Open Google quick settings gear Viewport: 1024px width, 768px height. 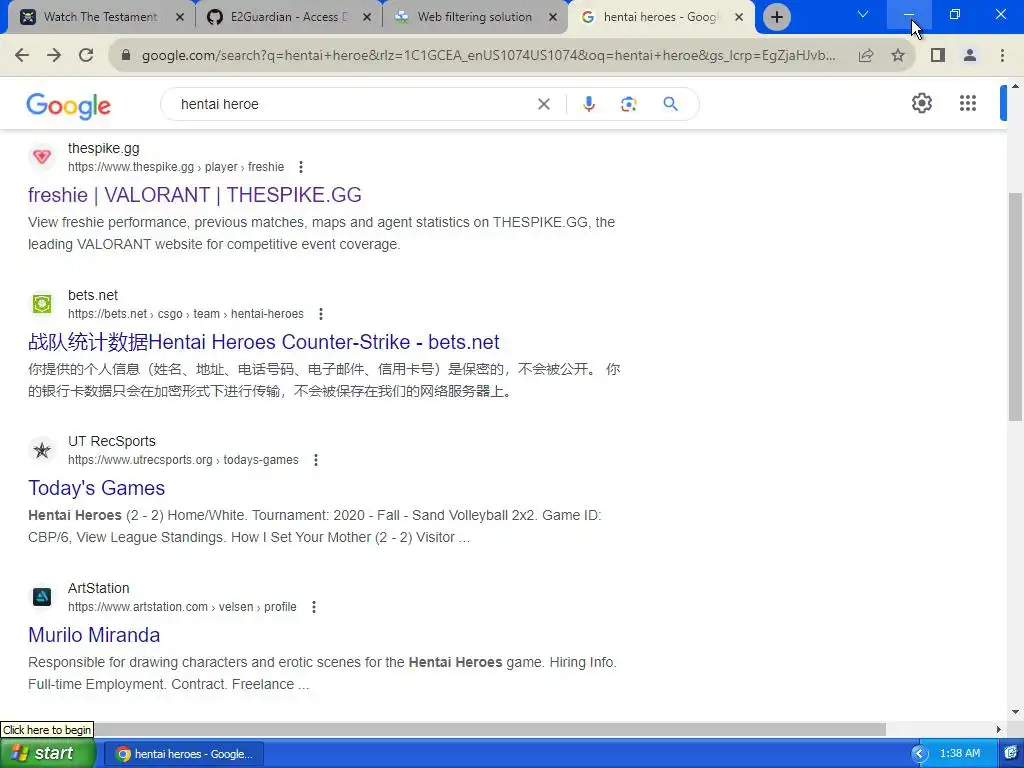click(921, 103)
